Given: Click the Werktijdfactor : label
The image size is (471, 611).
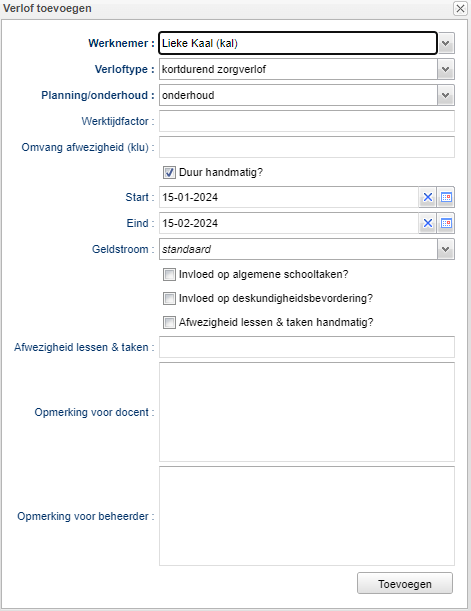Looking at the screenshot, I should pyautogui.click(x=118, y=121).
